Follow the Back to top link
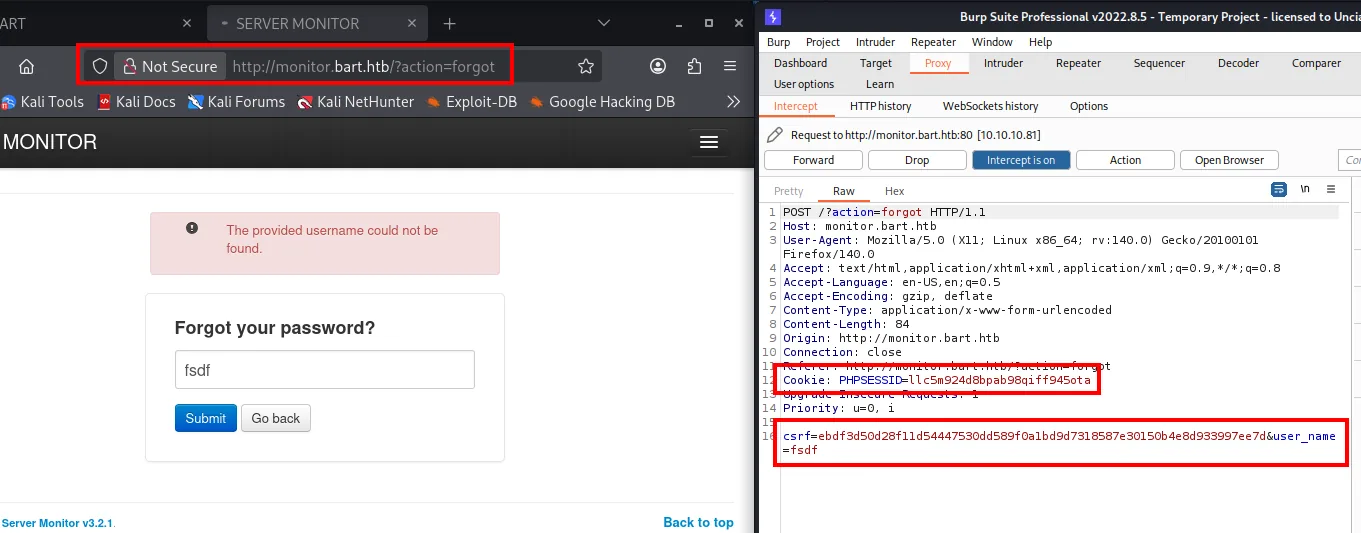This screenshot has height=533, width=1361. point(698,522)
